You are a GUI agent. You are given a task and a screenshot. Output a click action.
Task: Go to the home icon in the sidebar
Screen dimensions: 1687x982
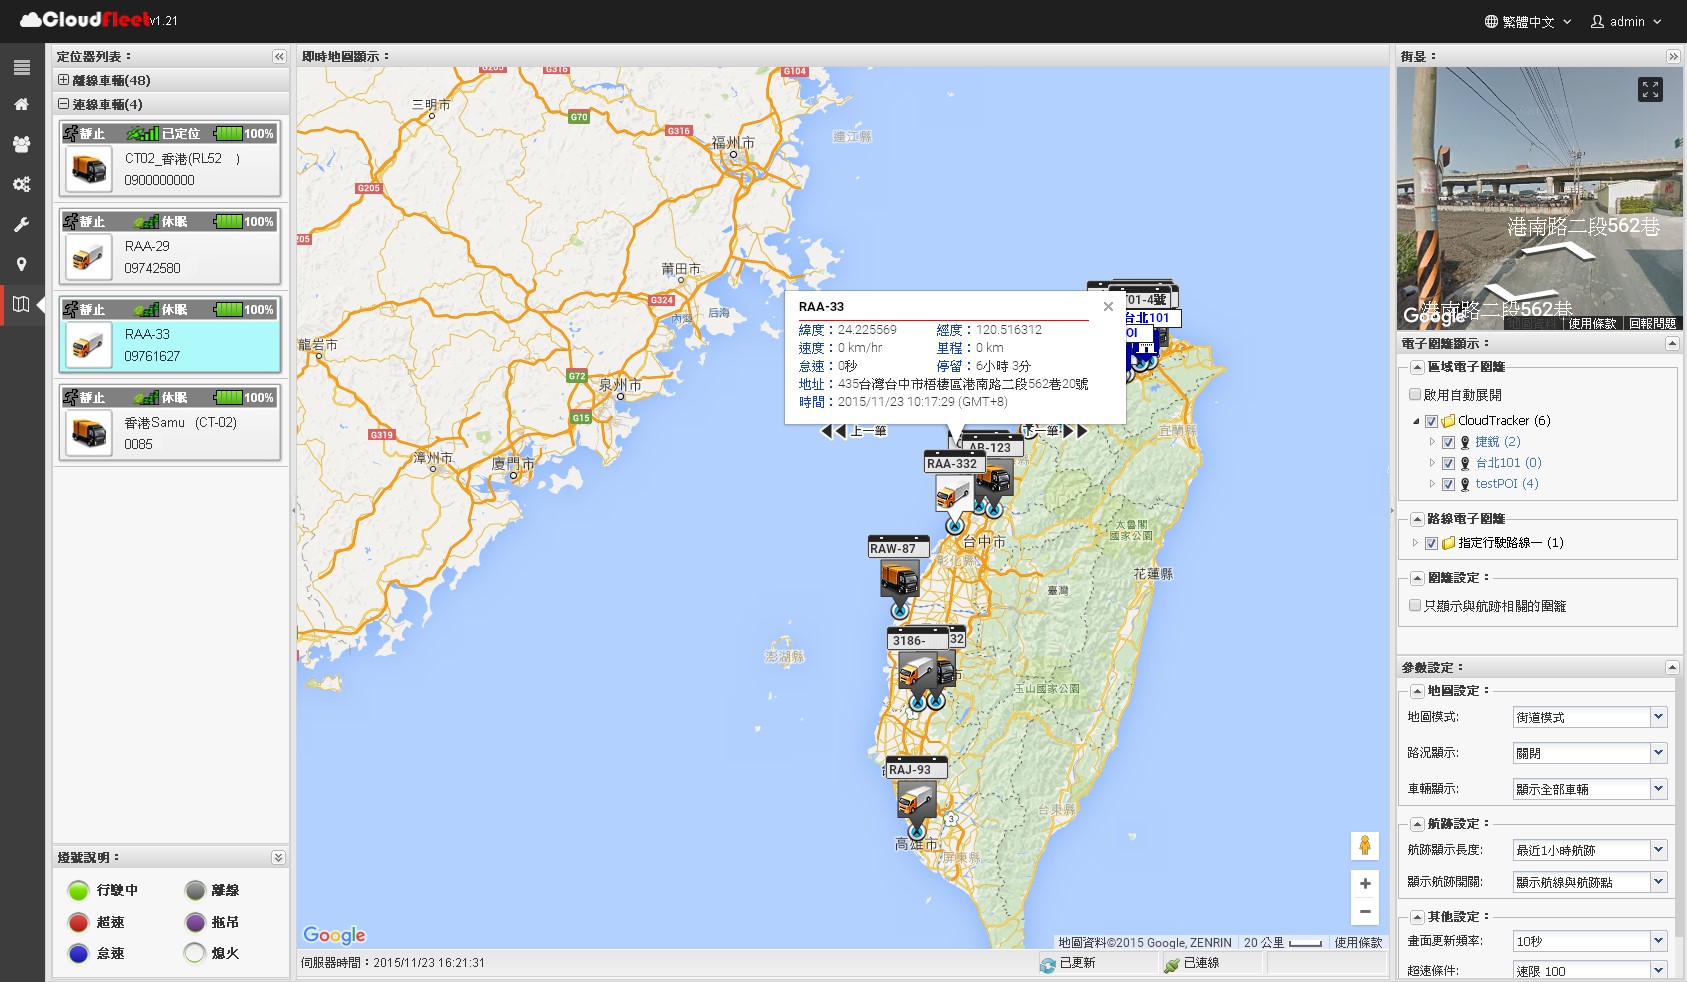21,104
